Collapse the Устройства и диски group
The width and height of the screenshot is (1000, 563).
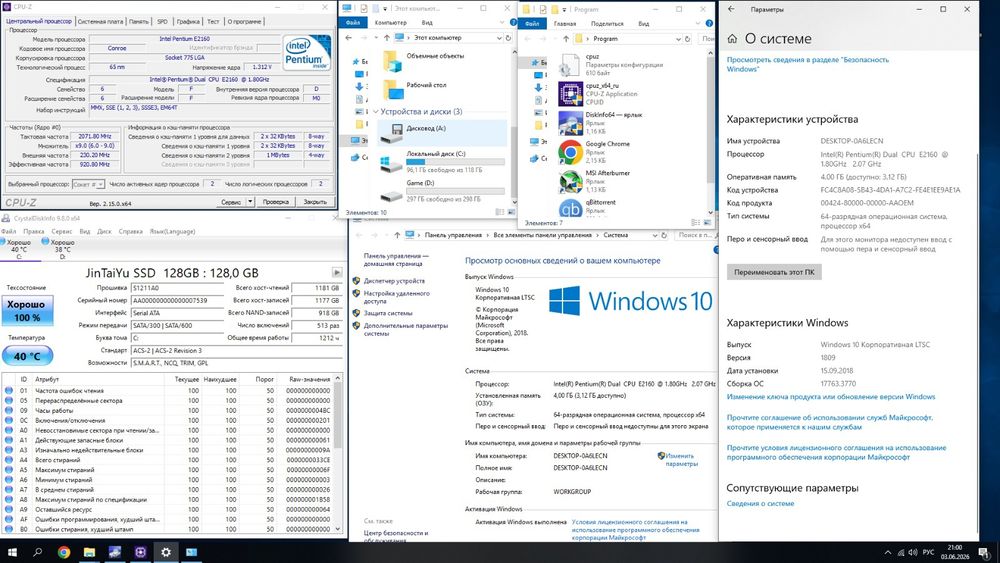point(376,112)
